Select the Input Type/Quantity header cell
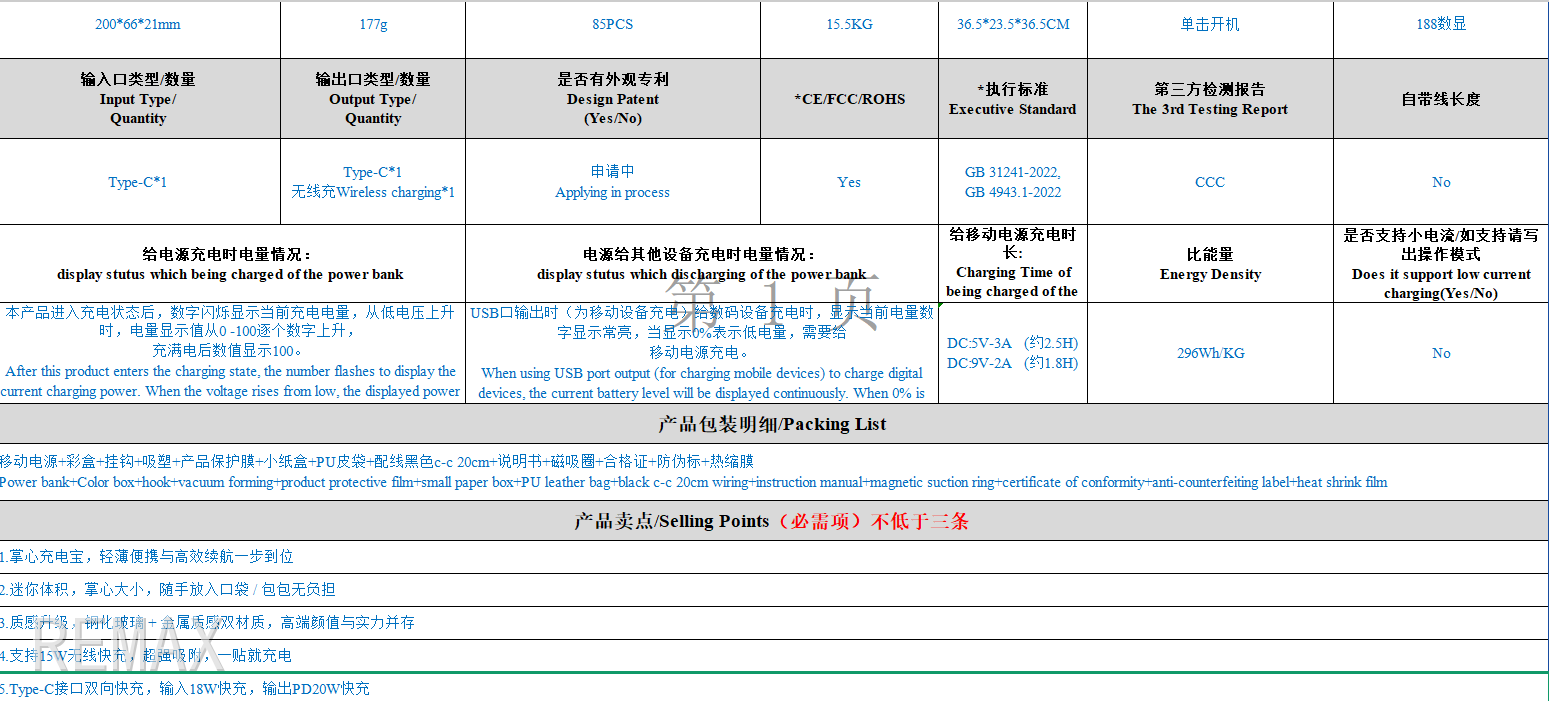Viewport: 1549px width, 701px height. pos(138,99)
